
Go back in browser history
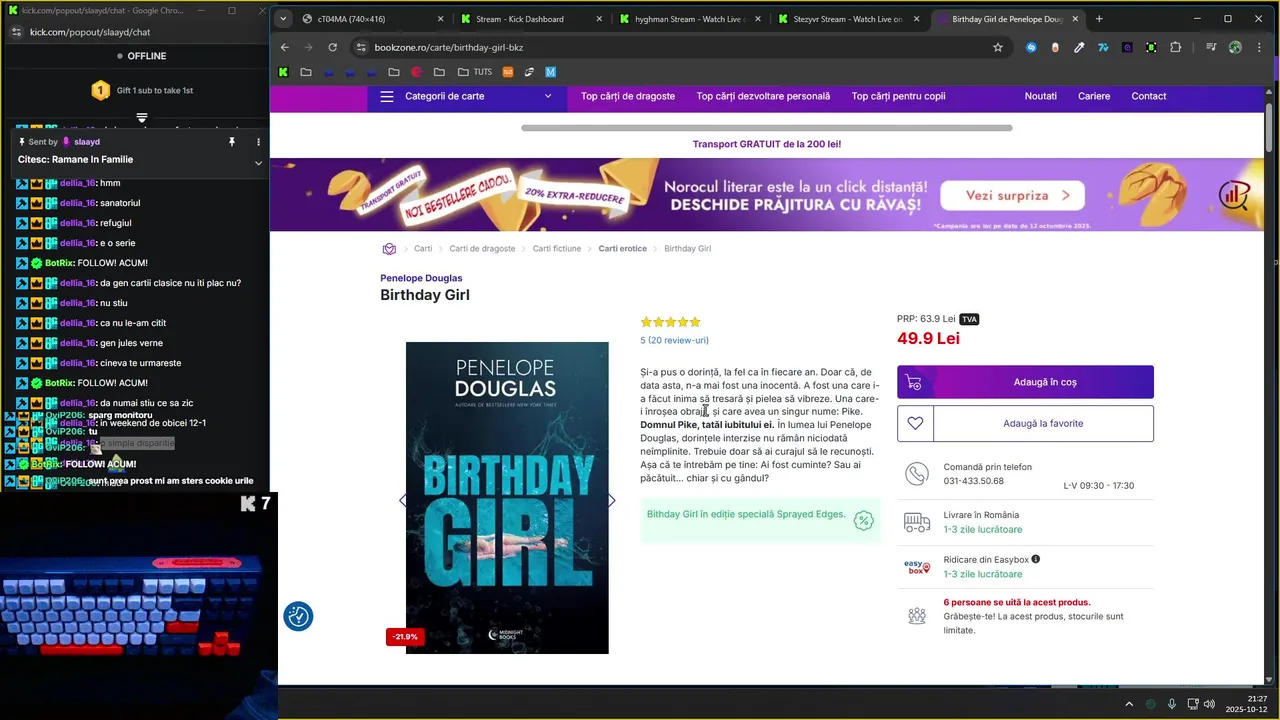[x=285, y=47]
